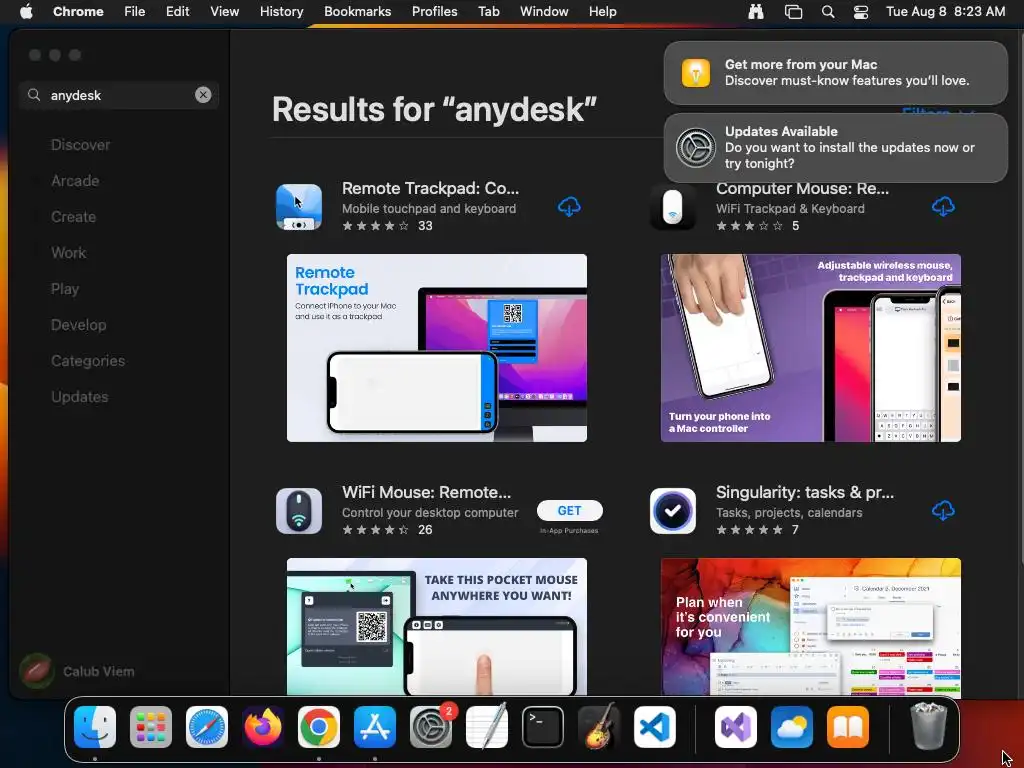
Task: Click the WiFi Mouse app icon
Action: point(299,511)
